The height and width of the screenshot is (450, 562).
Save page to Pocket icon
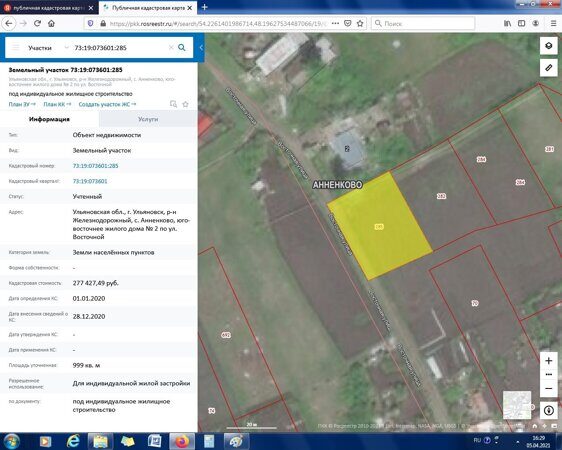[x=348, y=23]
